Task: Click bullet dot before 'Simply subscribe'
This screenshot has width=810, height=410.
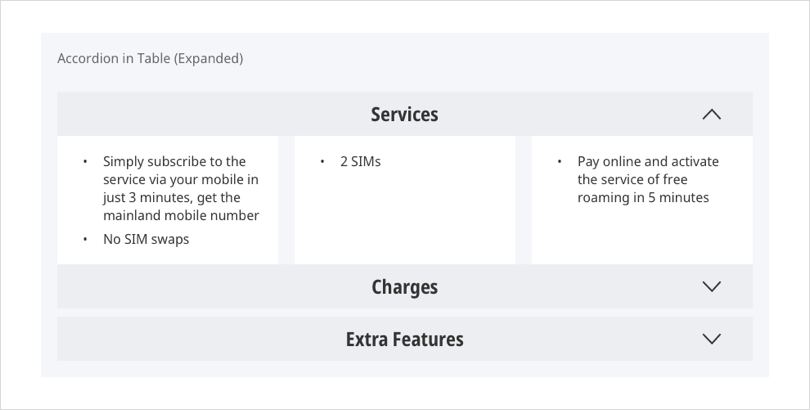Action: pos(86,161)
